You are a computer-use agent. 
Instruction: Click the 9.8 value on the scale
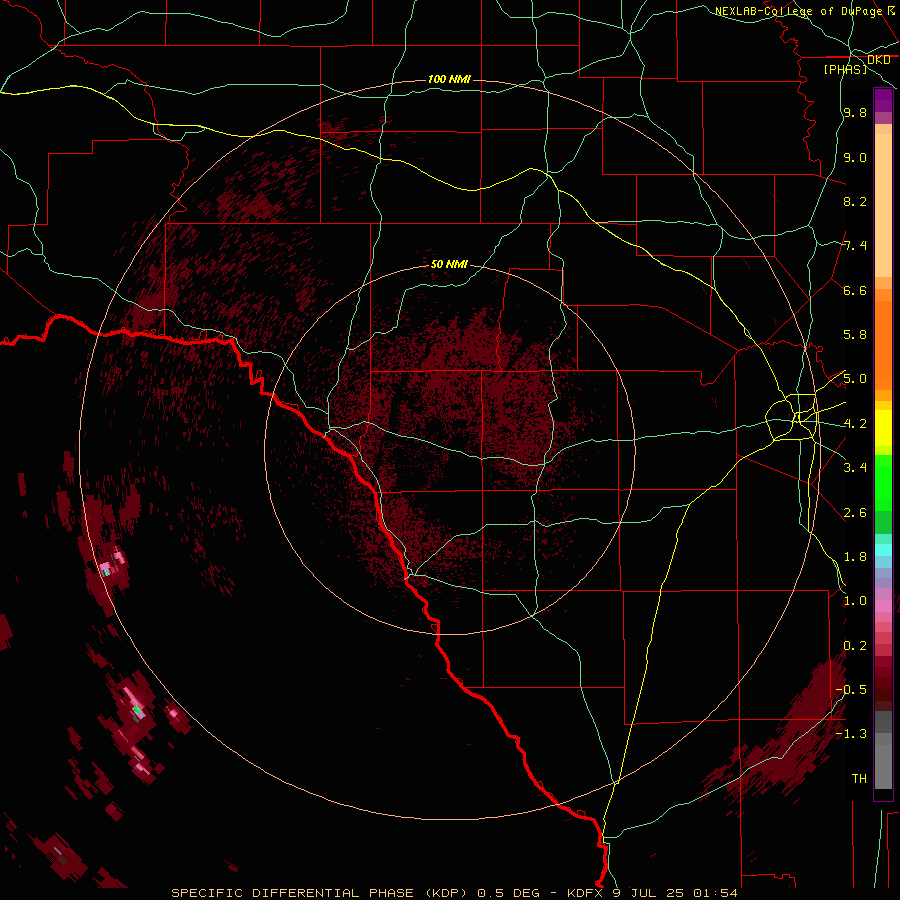pos(855,113)
